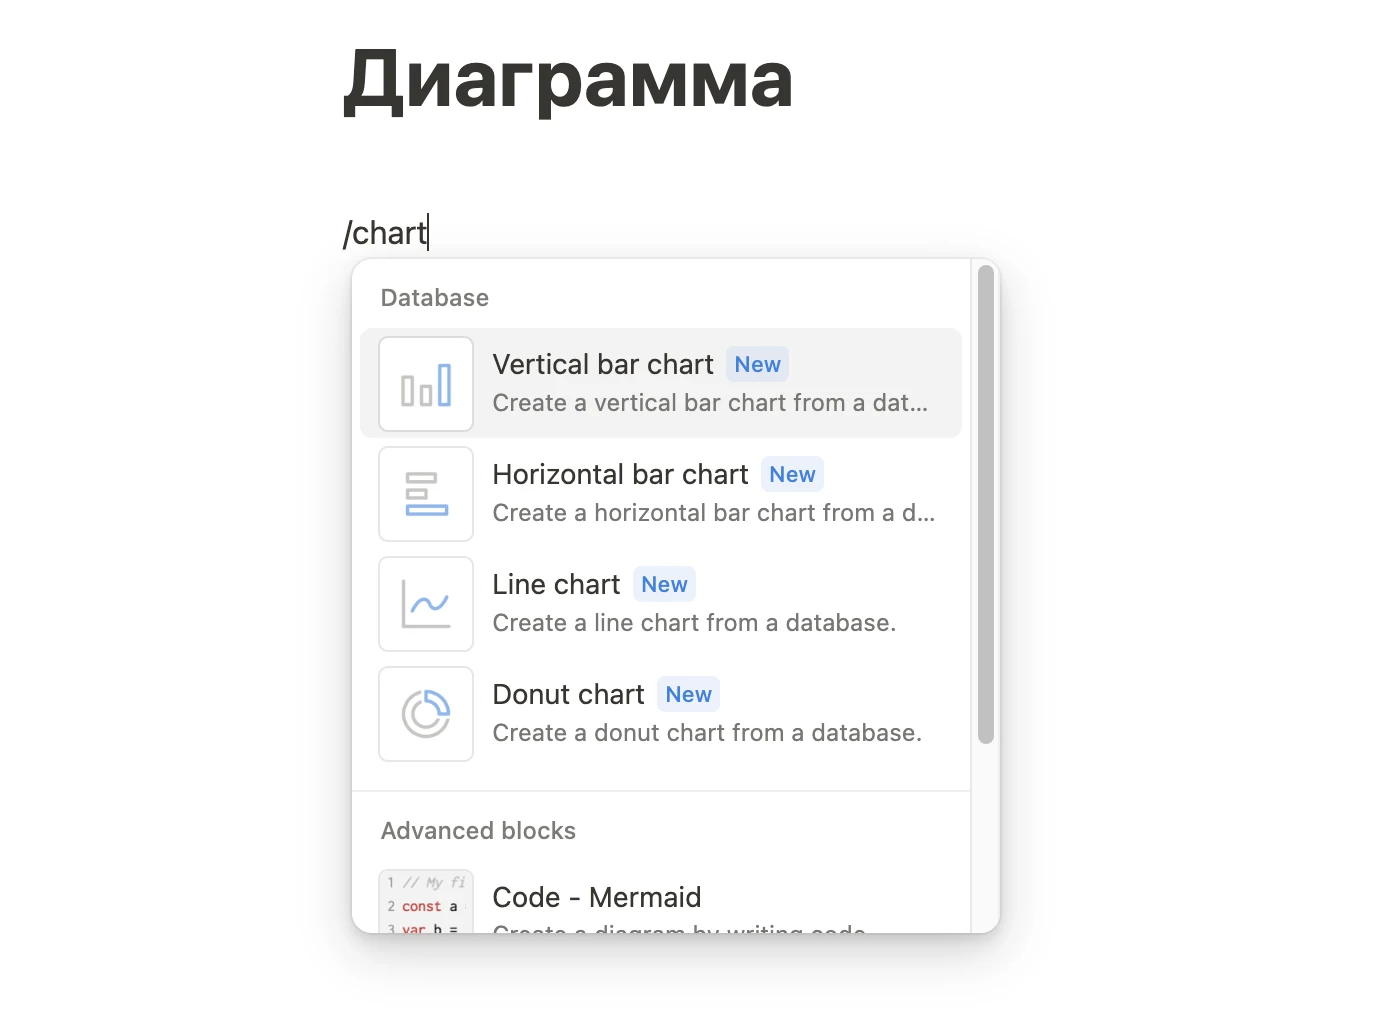Click the New badge next to Line chart

coord(664,585)
